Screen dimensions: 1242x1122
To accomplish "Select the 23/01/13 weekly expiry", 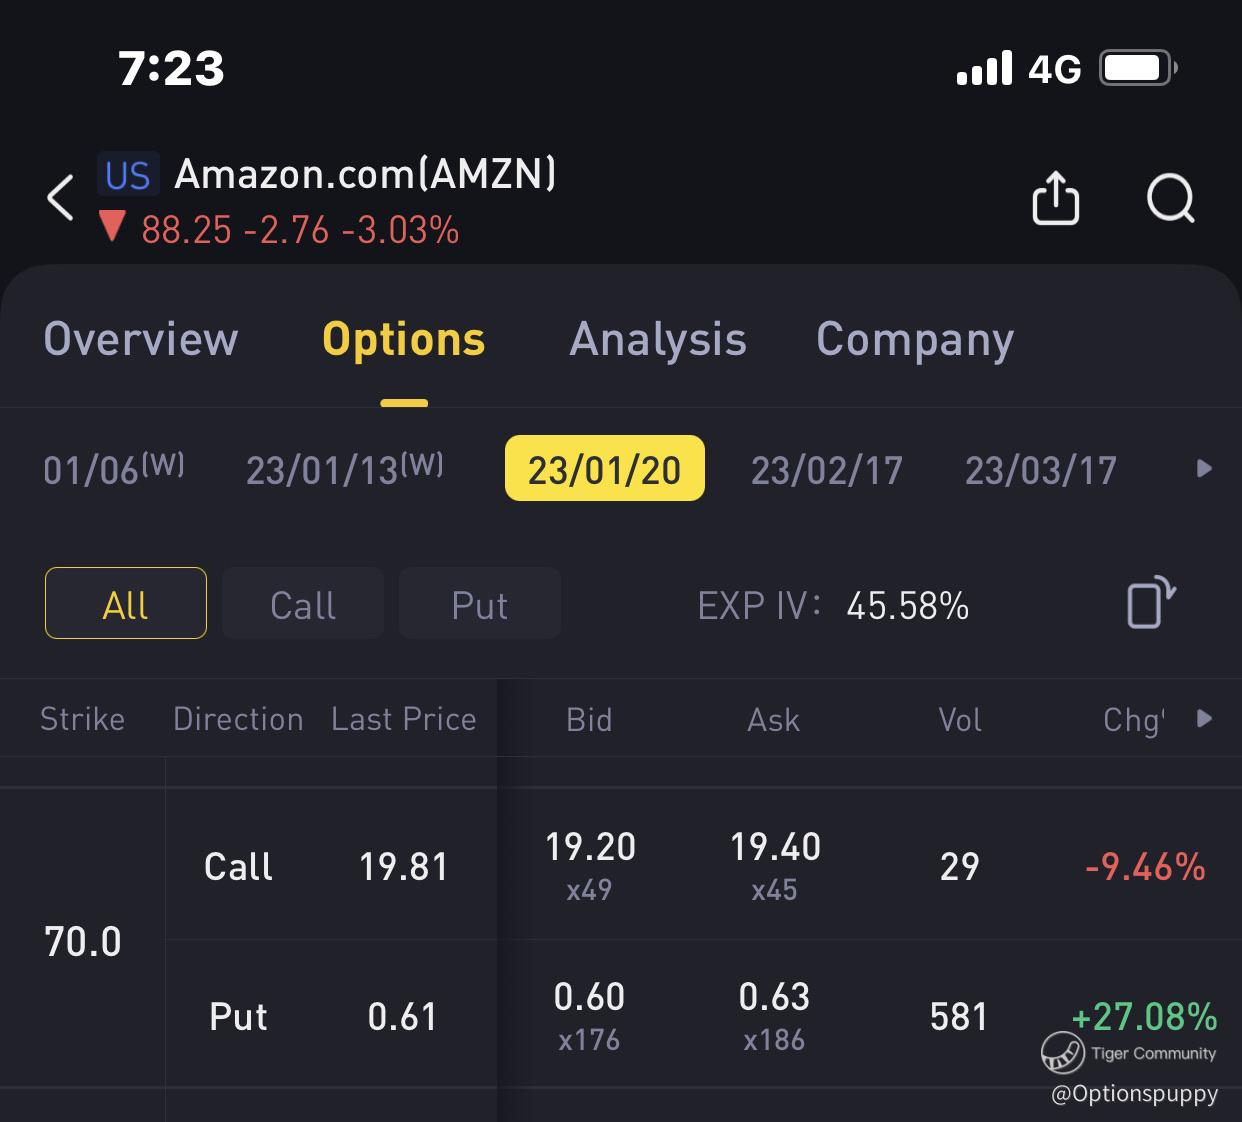I will click(x=345, y=468).
